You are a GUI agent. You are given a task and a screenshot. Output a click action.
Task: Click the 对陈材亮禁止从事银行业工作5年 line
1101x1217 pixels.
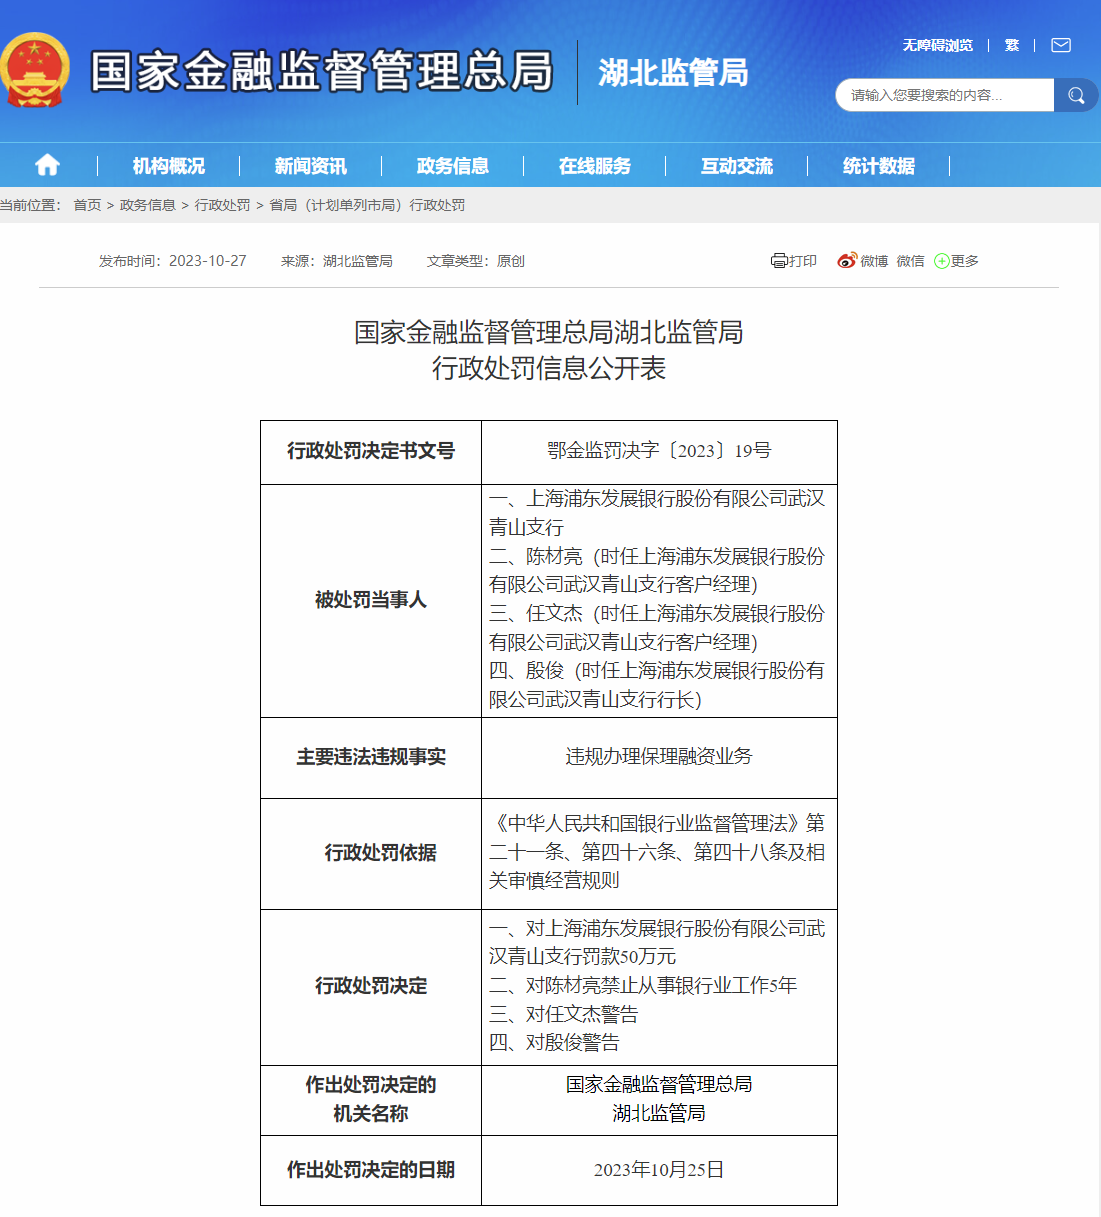point(643,986)
